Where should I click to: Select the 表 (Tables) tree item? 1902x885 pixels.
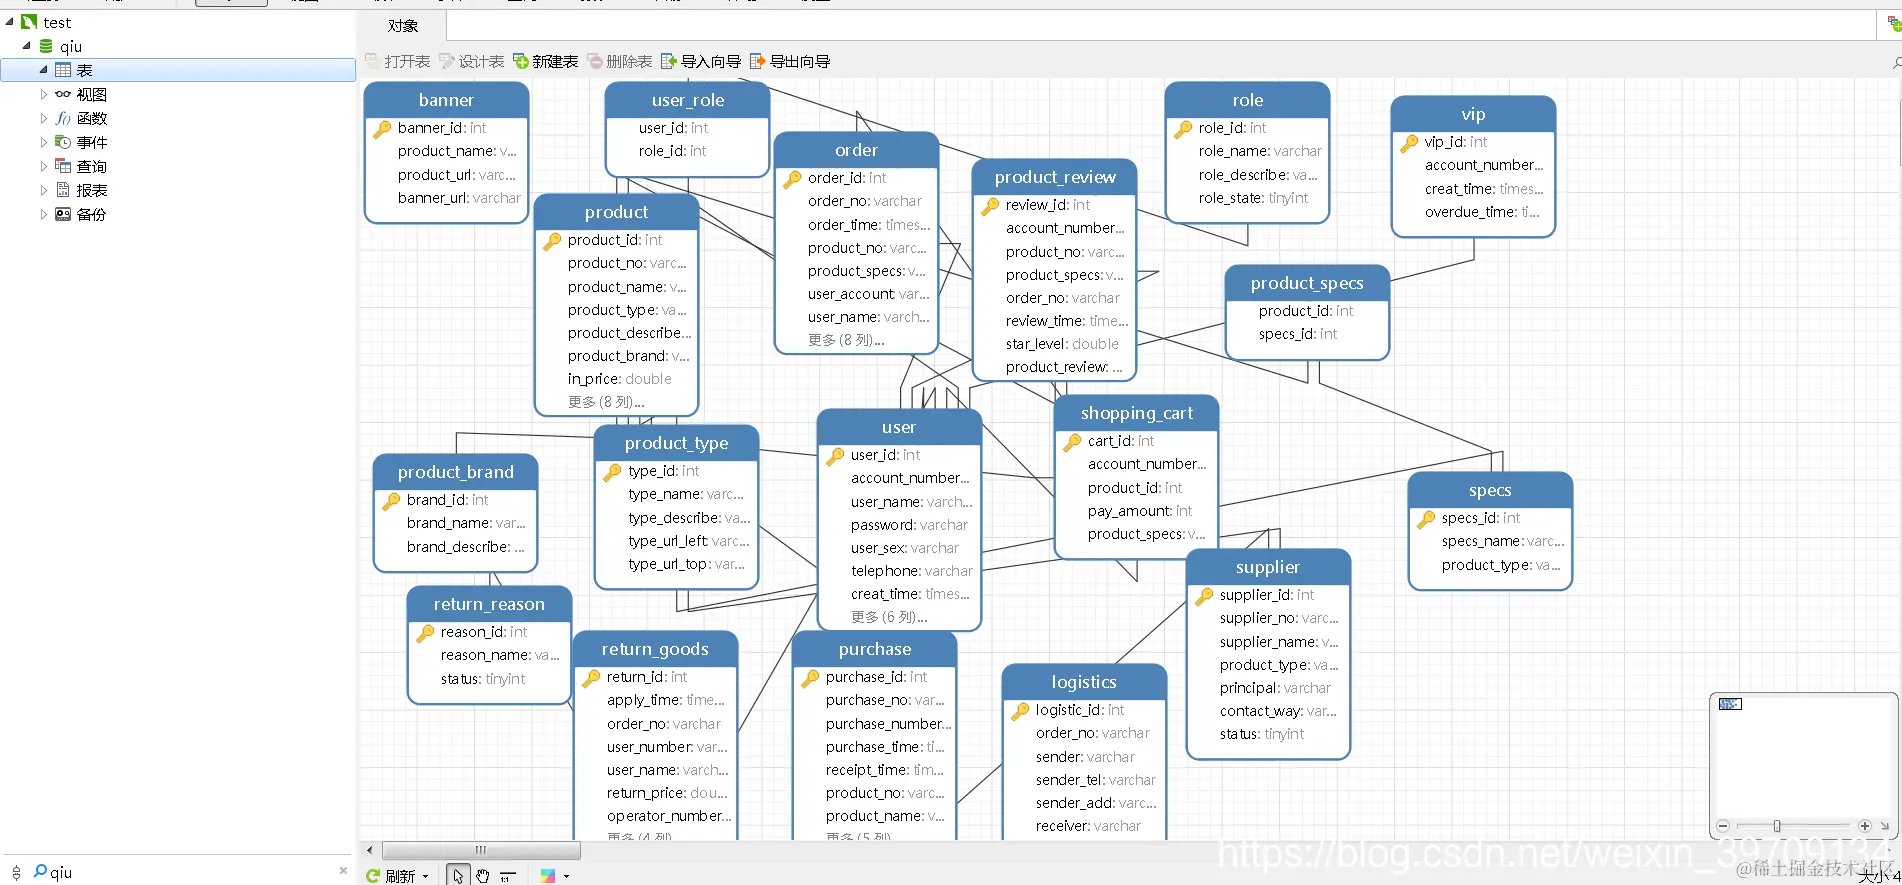[178, 70]
